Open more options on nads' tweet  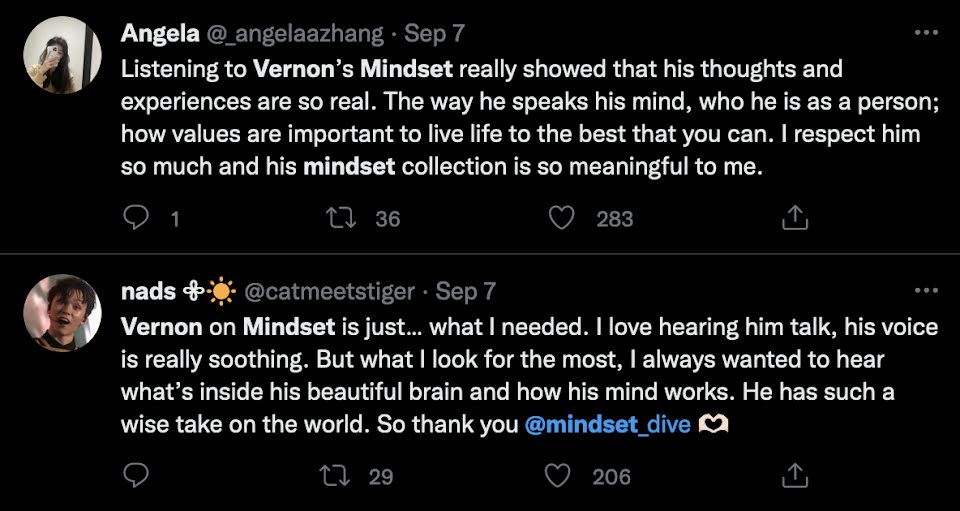(x=927, y=291)
